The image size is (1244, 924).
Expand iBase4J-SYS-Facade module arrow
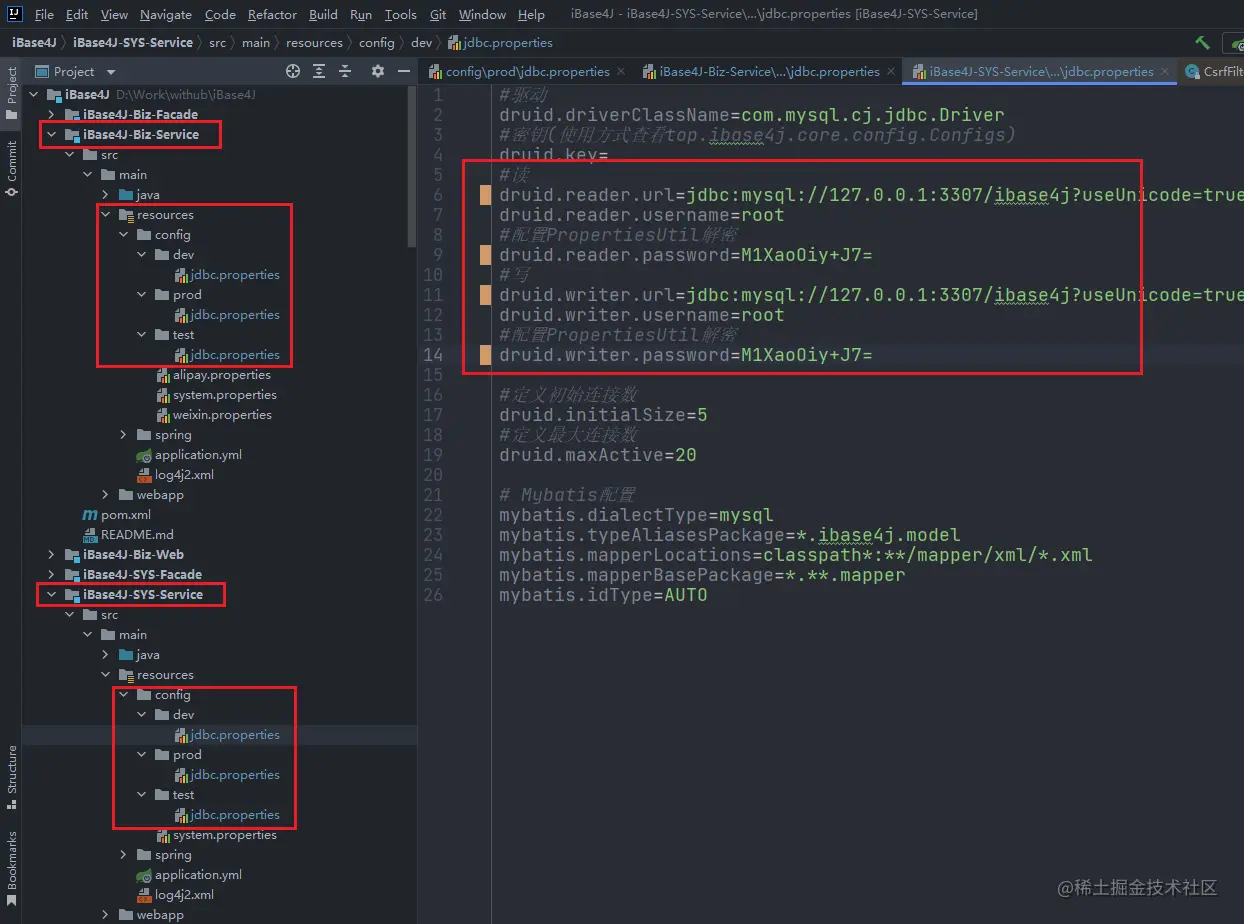point(51,575)
